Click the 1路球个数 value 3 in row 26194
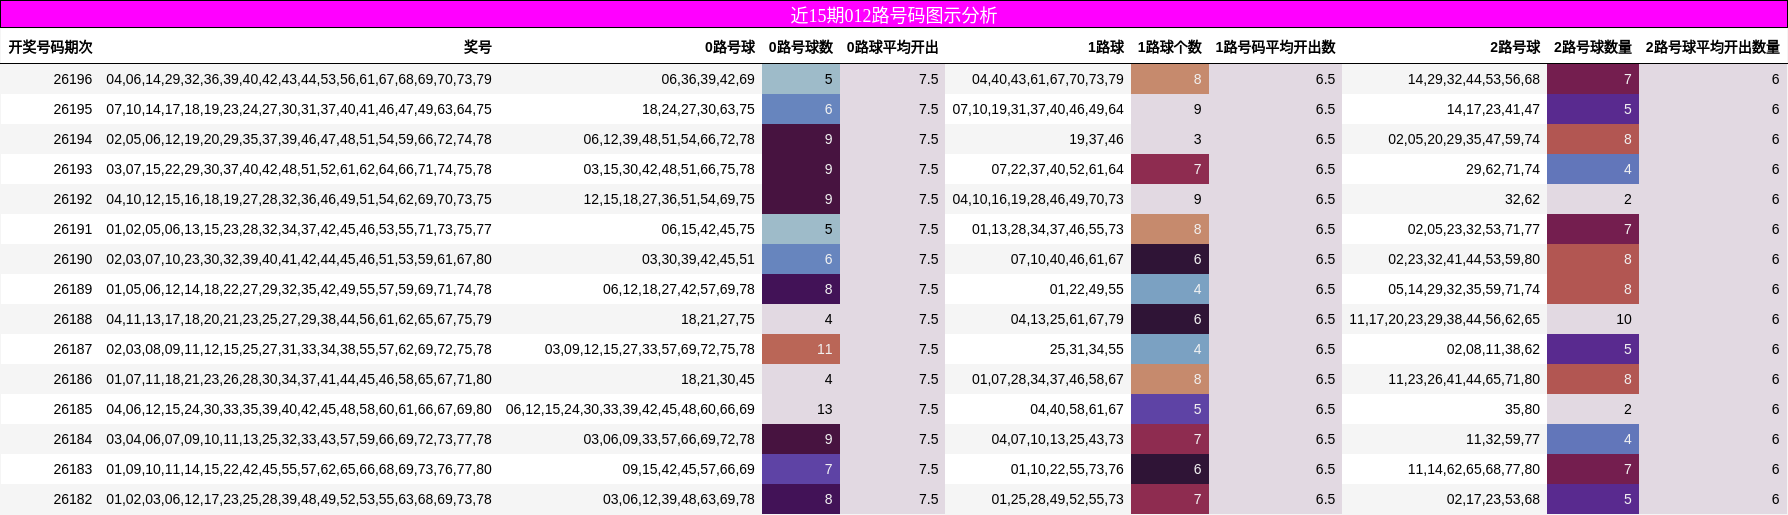 click(1197, 139)
